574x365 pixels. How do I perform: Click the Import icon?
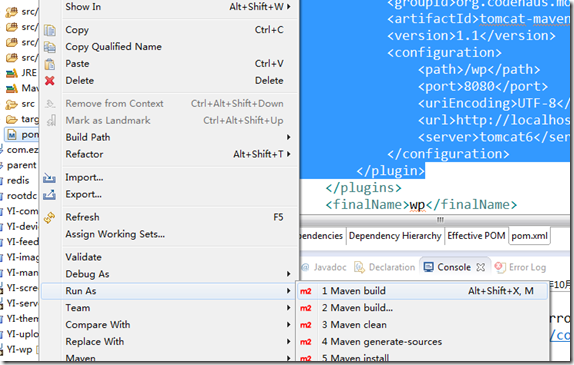(x=49, y=178)
